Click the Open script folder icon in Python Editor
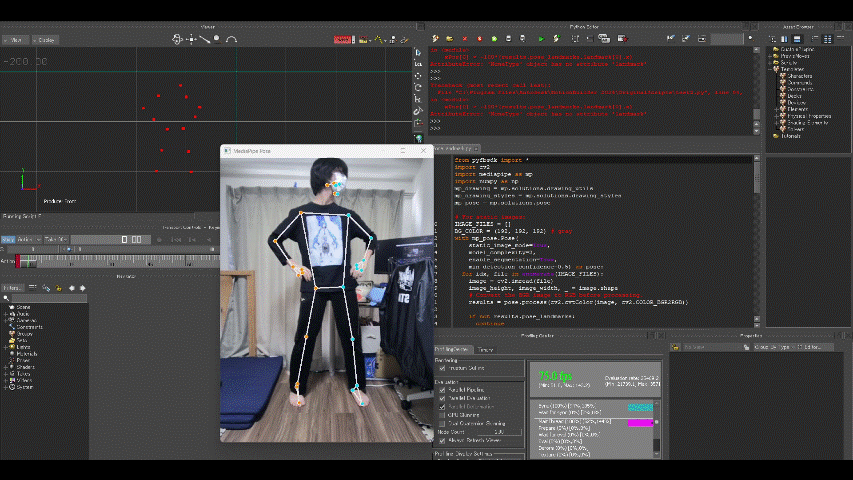853x480 pixels. [x=449, y=39]
